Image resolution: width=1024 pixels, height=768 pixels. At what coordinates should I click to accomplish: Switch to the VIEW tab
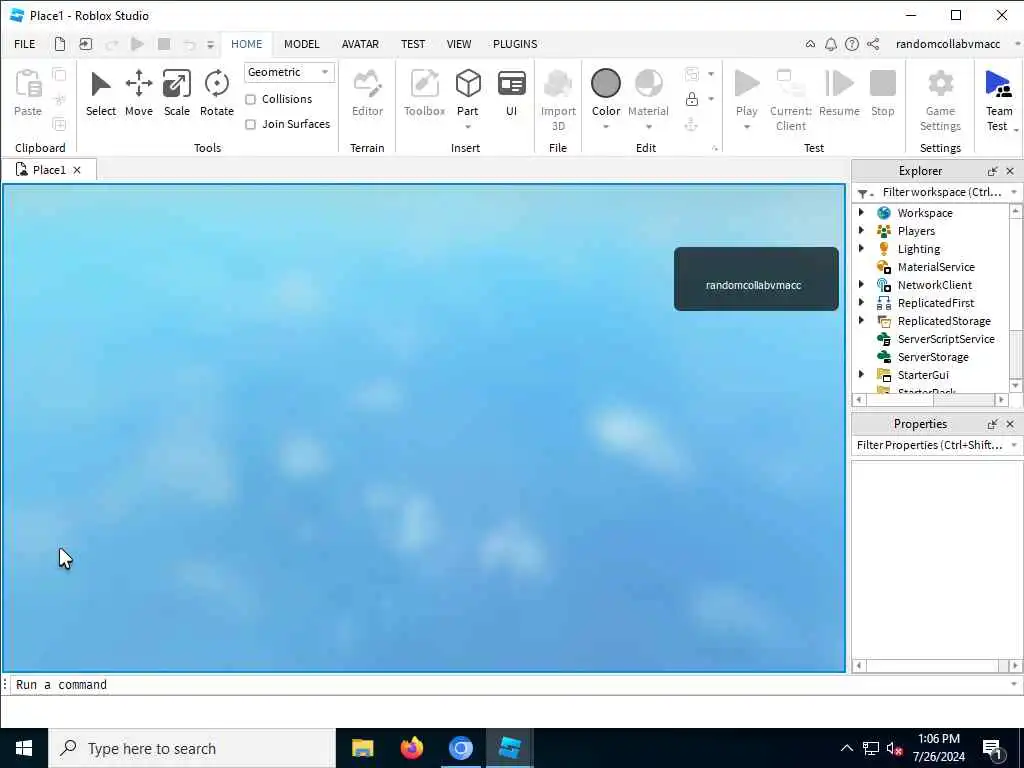click(458, 44)
